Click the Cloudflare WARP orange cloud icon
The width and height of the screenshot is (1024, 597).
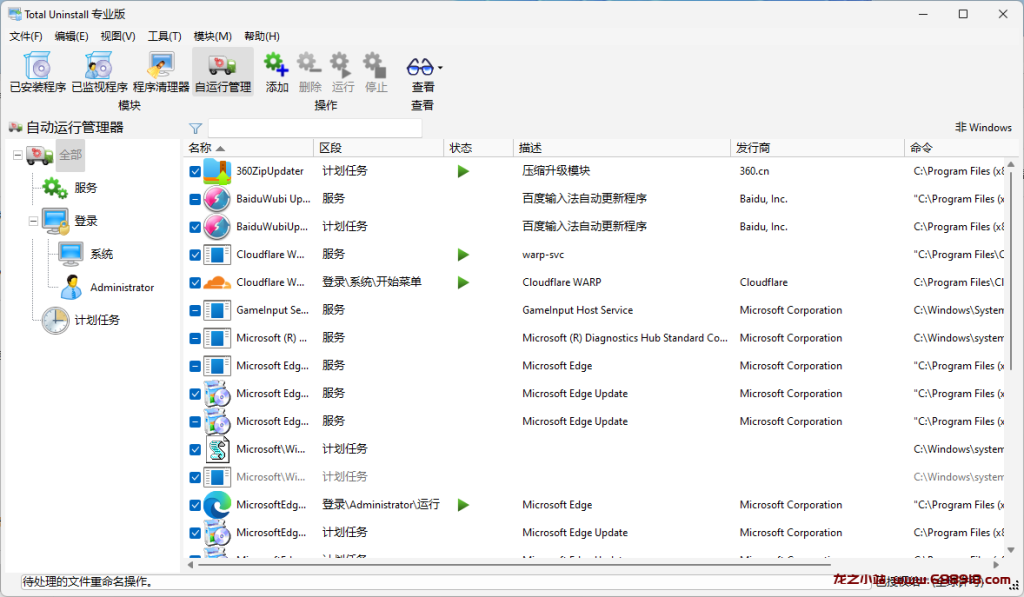click(x=217, y=282)
